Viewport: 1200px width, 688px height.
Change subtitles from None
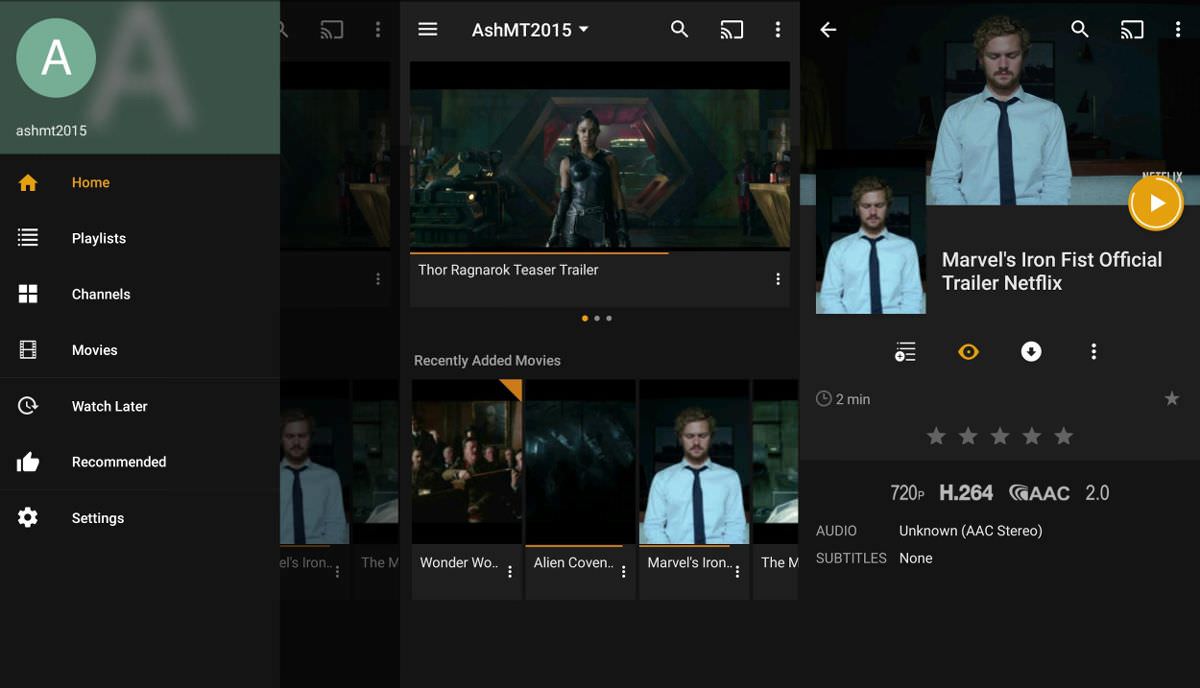tap(916, 558)
